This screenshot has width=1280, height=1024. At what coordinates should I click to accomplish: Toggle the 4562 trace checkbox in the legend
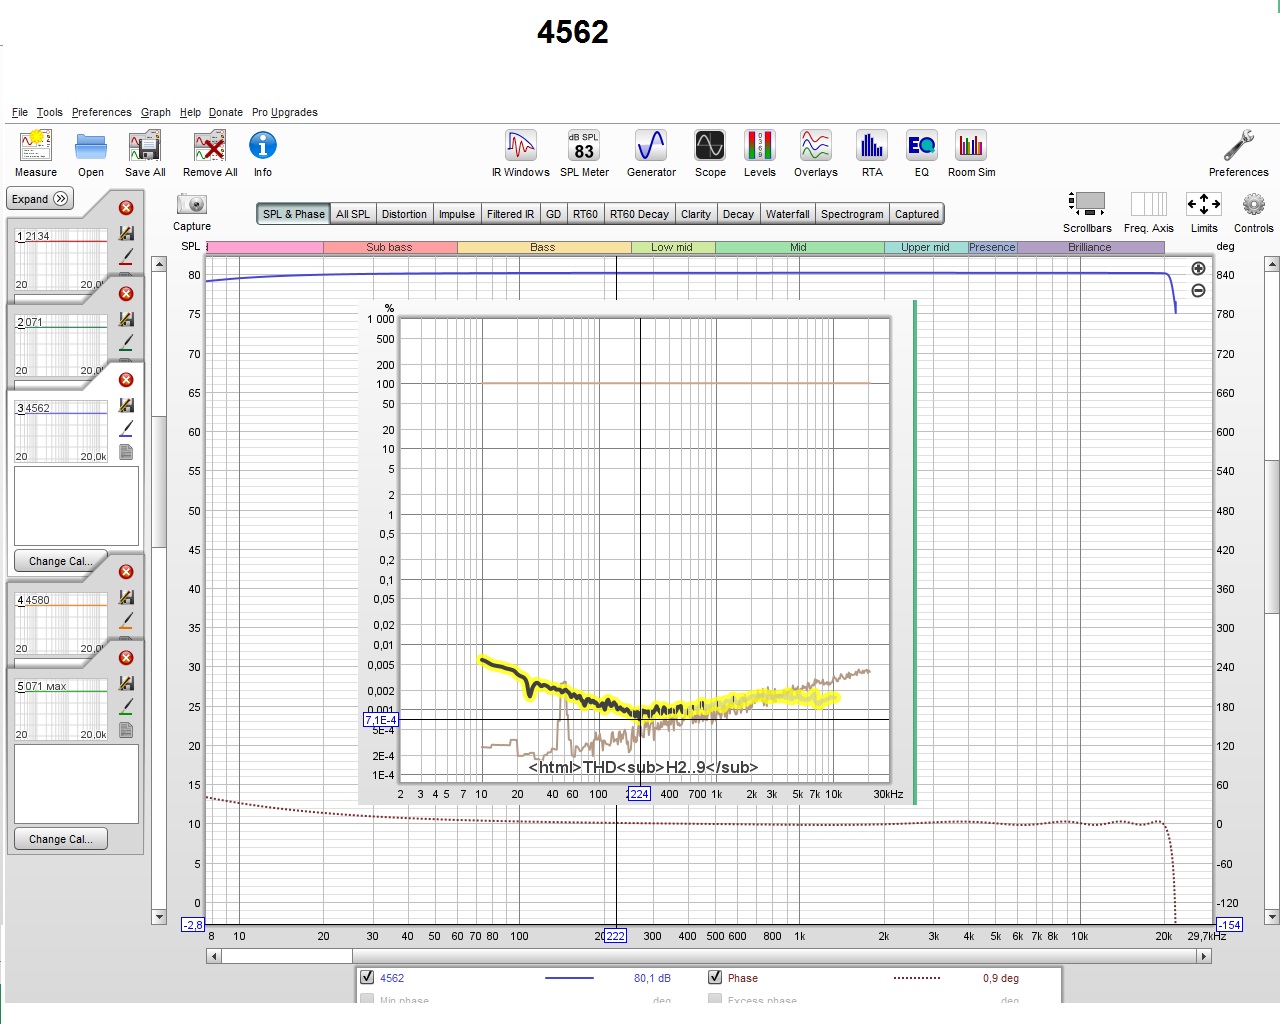click(367, 977)
